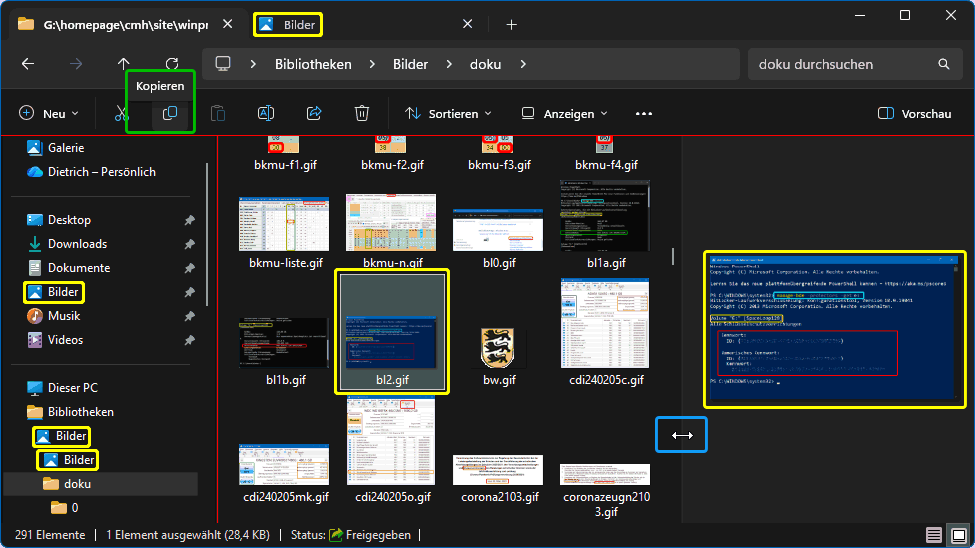
Task: Click the Cut scissors icon
Action: click(x=122, y=114)
